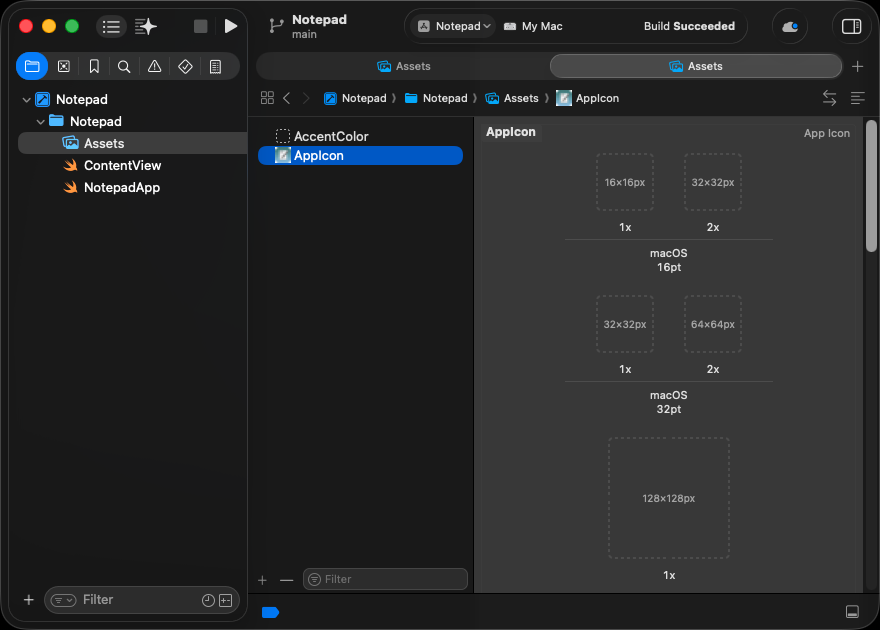Toggle the inspector panel on the right
The width and height of the screenshot is (880, 630).
tap(851, 26)
